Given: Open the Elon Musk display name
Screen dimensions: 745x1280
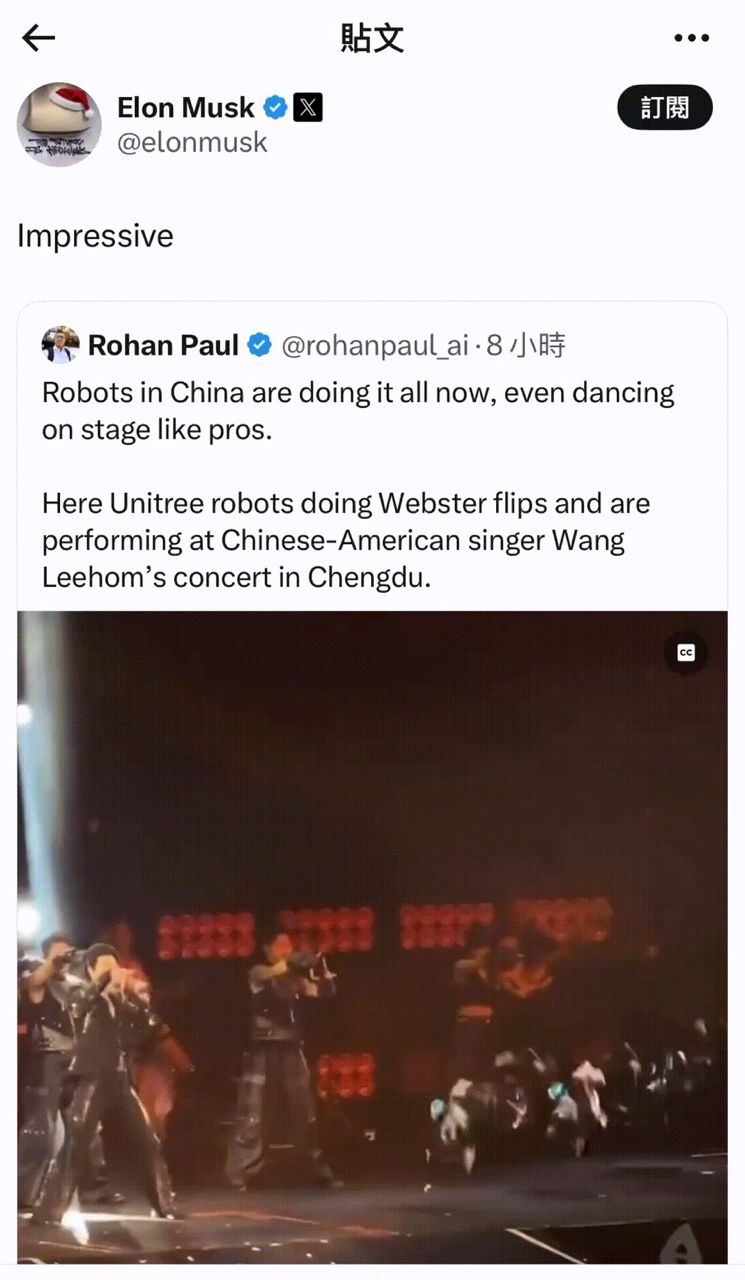Looking at the screenshot, I should click(186, 107).
